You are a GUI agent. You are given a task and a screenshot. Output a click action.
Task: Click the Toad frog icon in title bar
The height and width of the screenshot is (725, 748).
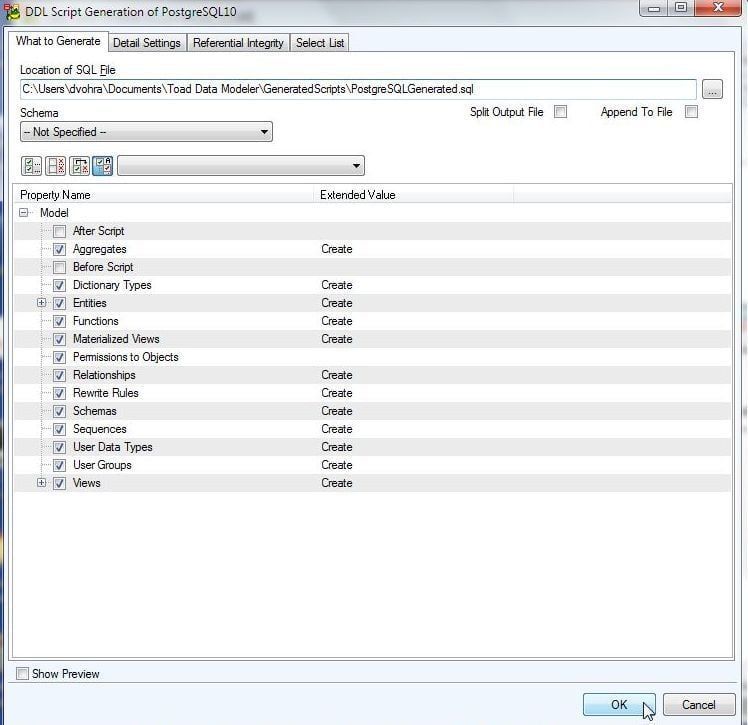[12, 11]
